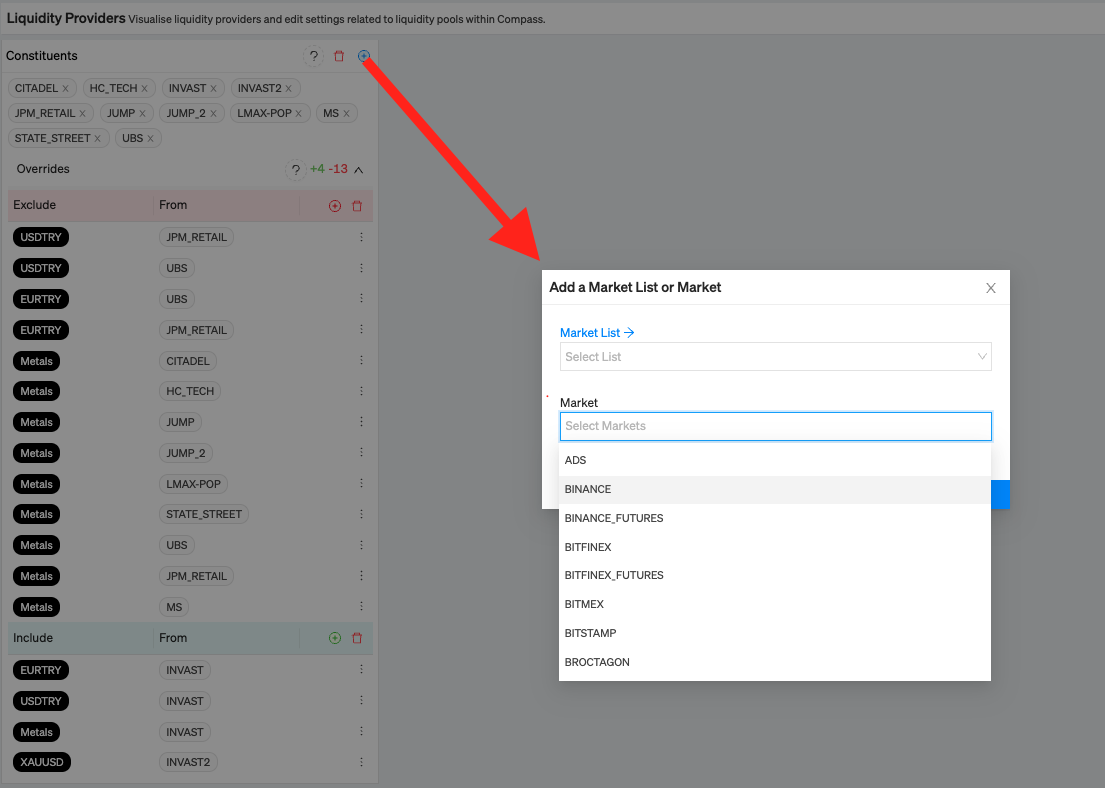Click the INVAST2 source tag in Include
1105x788 pixels.
tap(188, 762)
